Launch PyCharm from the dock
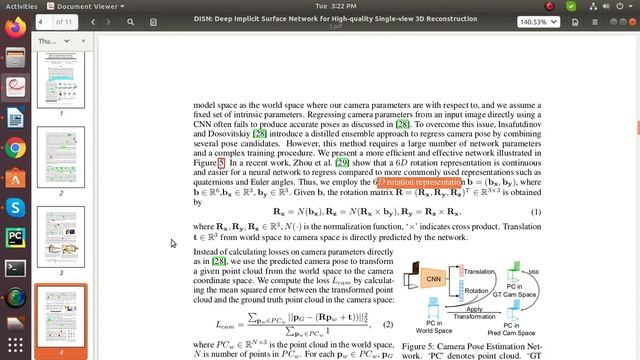 (16, 238)
